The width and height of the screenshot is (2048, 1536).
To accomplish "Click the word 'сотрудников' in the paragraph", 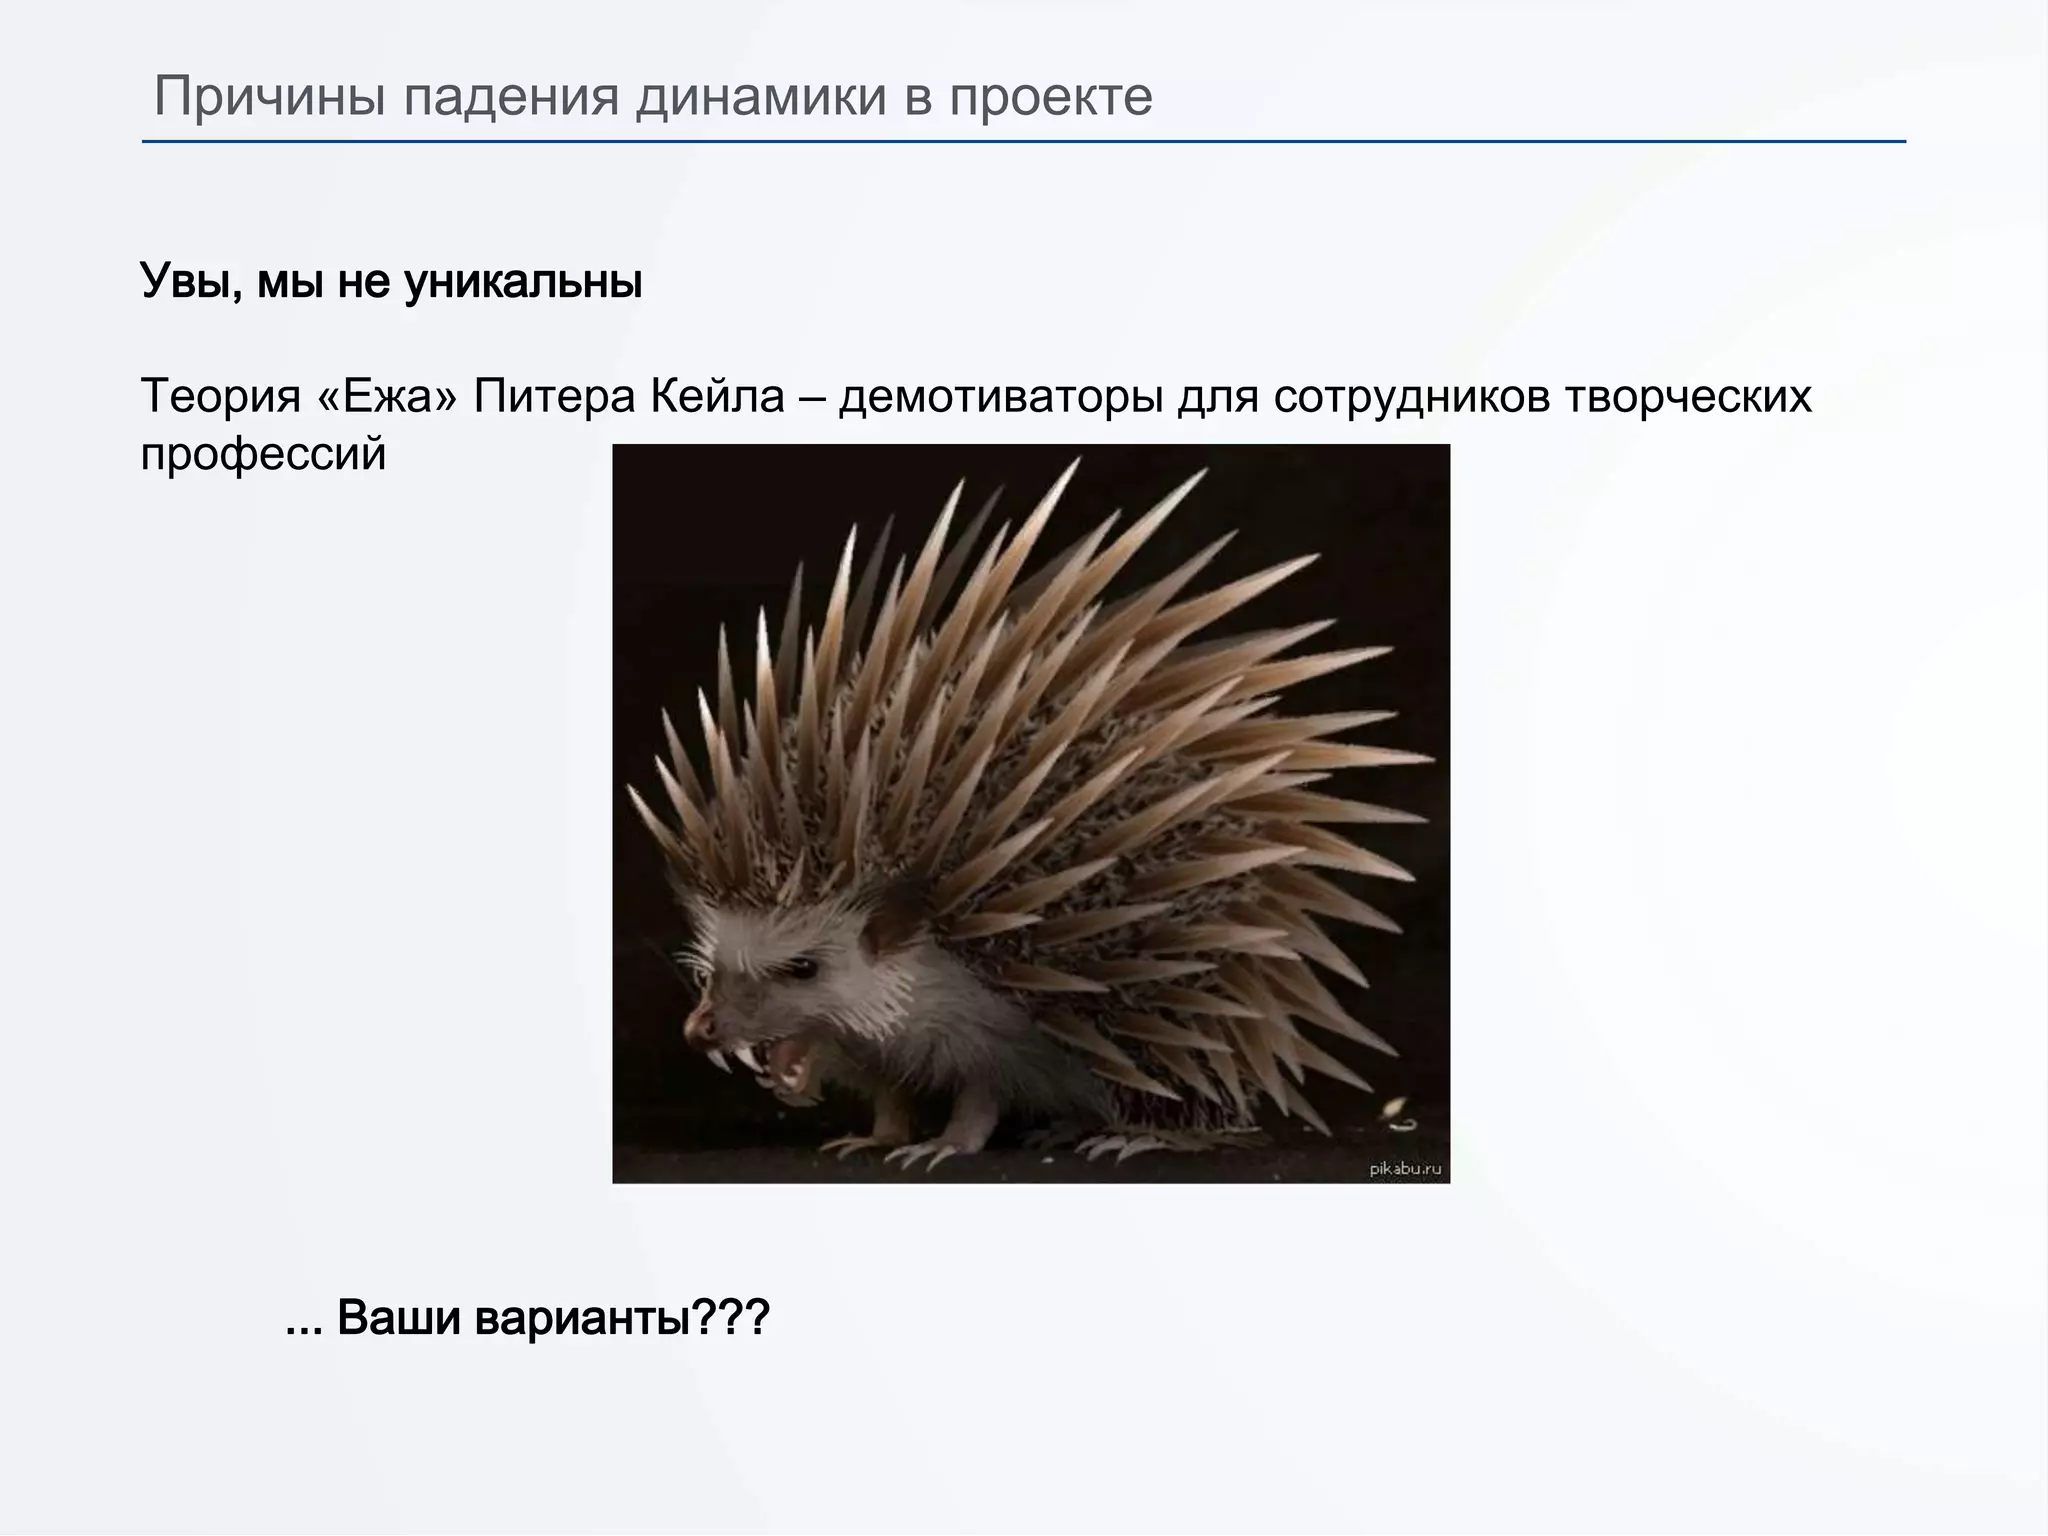I will point(1411,396).
